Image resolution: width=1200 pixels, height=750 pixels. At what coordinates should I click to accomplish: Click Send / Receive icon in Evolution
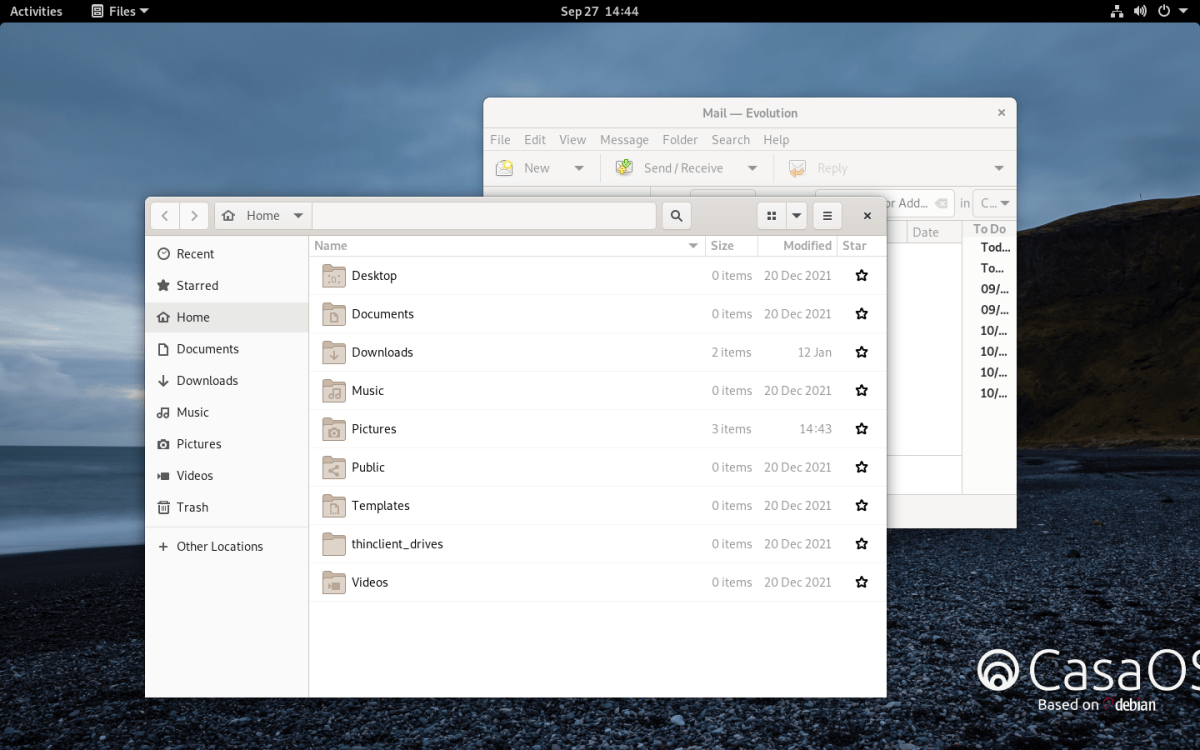(x=624, y=168)
